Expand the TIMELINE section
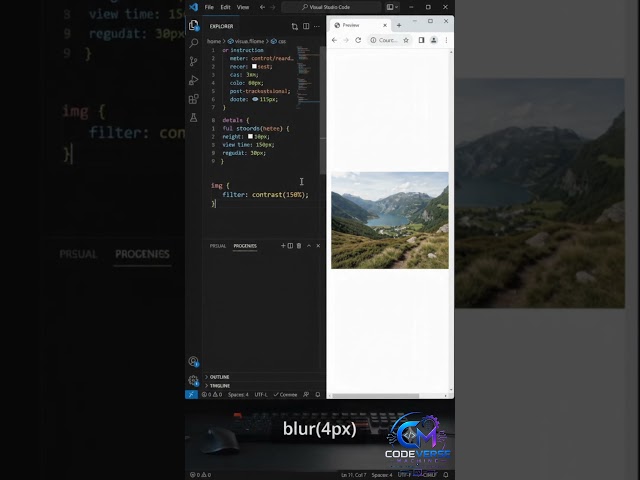640x480 pixels. pos(218,386)
